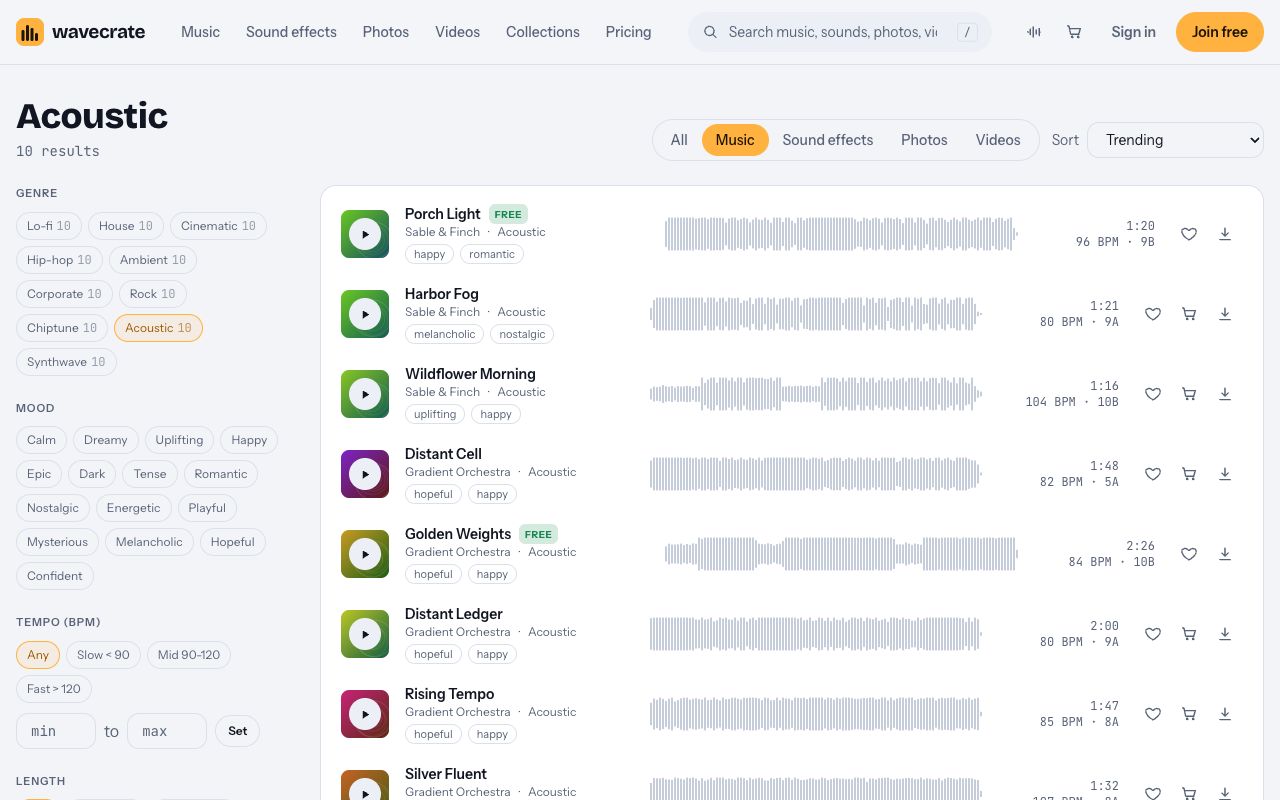This screenshot has height=800, width=1280.
Task: Add Harbor Fog to cart
Action: click(1189, 314)
